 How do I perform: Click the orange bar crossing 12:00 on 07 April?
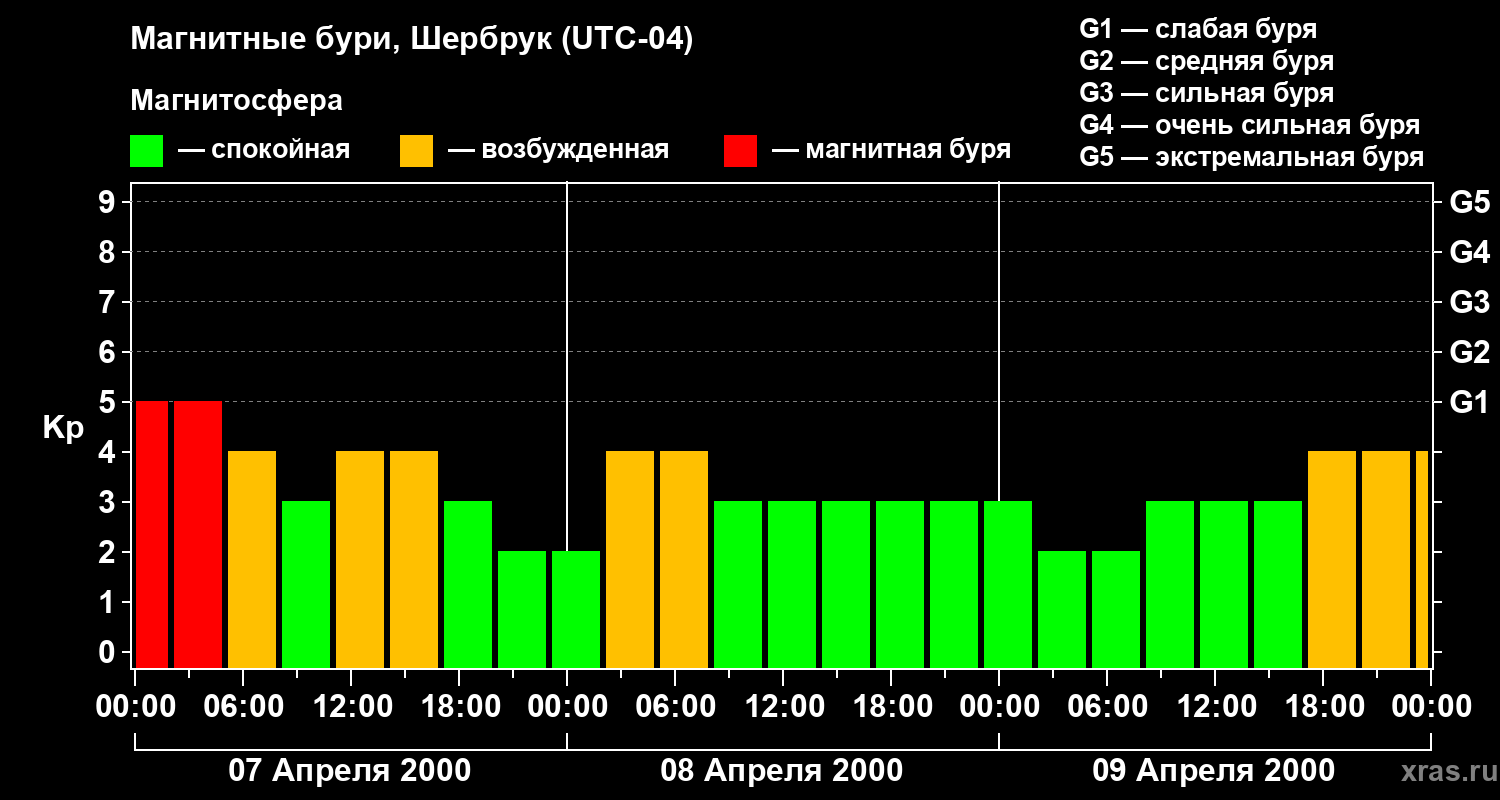point(360,559)
